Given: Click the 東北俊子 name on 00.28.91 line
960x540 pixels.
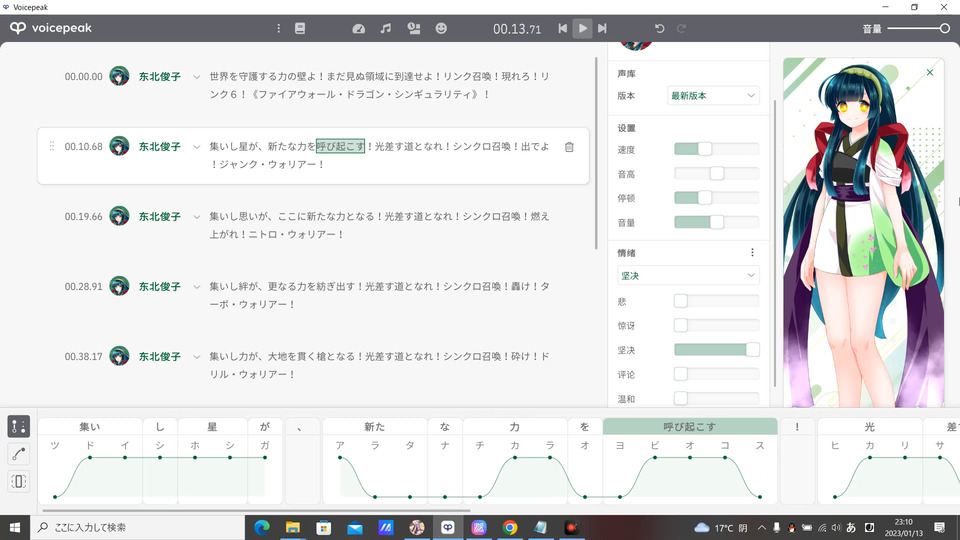Looking at the screenshot, I should pos(159,287).
